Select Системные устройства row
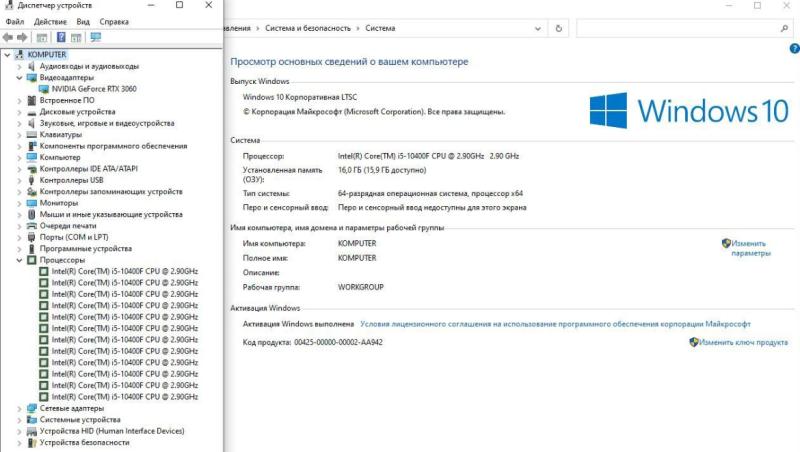Image resolution: width=800 pixels, height=452 pixels. [x=80, y=419]
